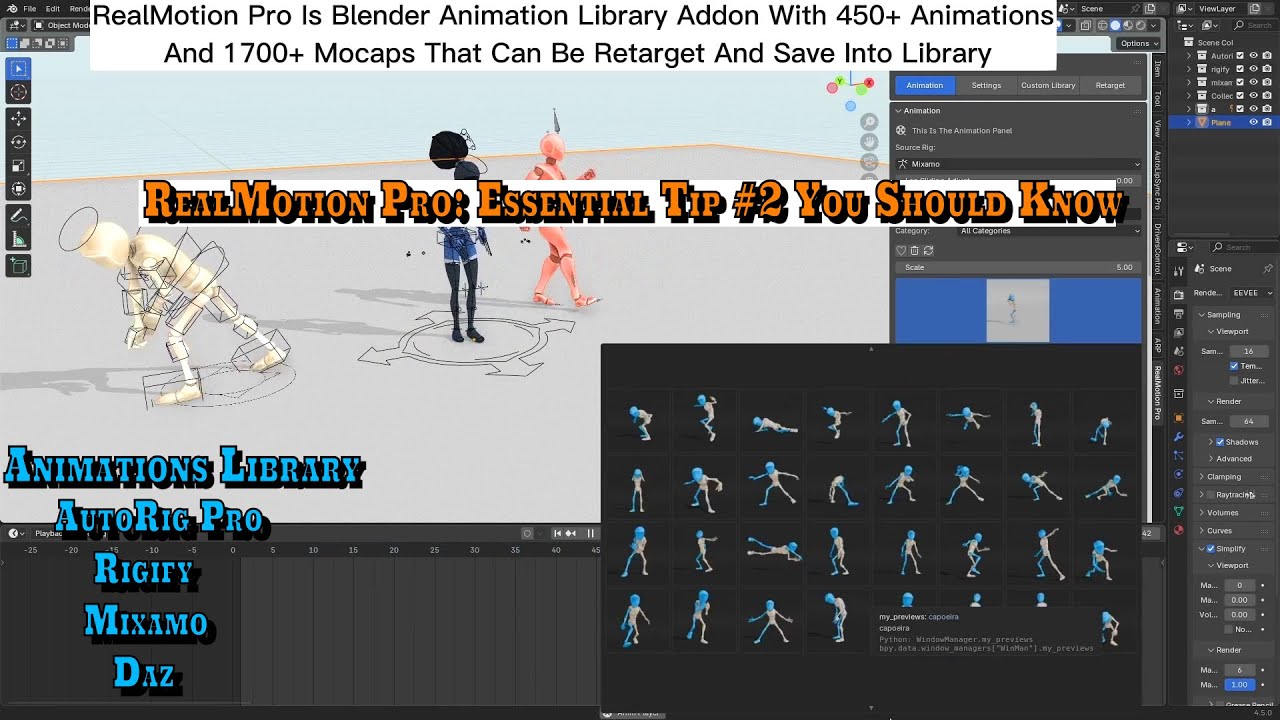Toggle the rigify collection exclude checkbox

point(1240,69)
